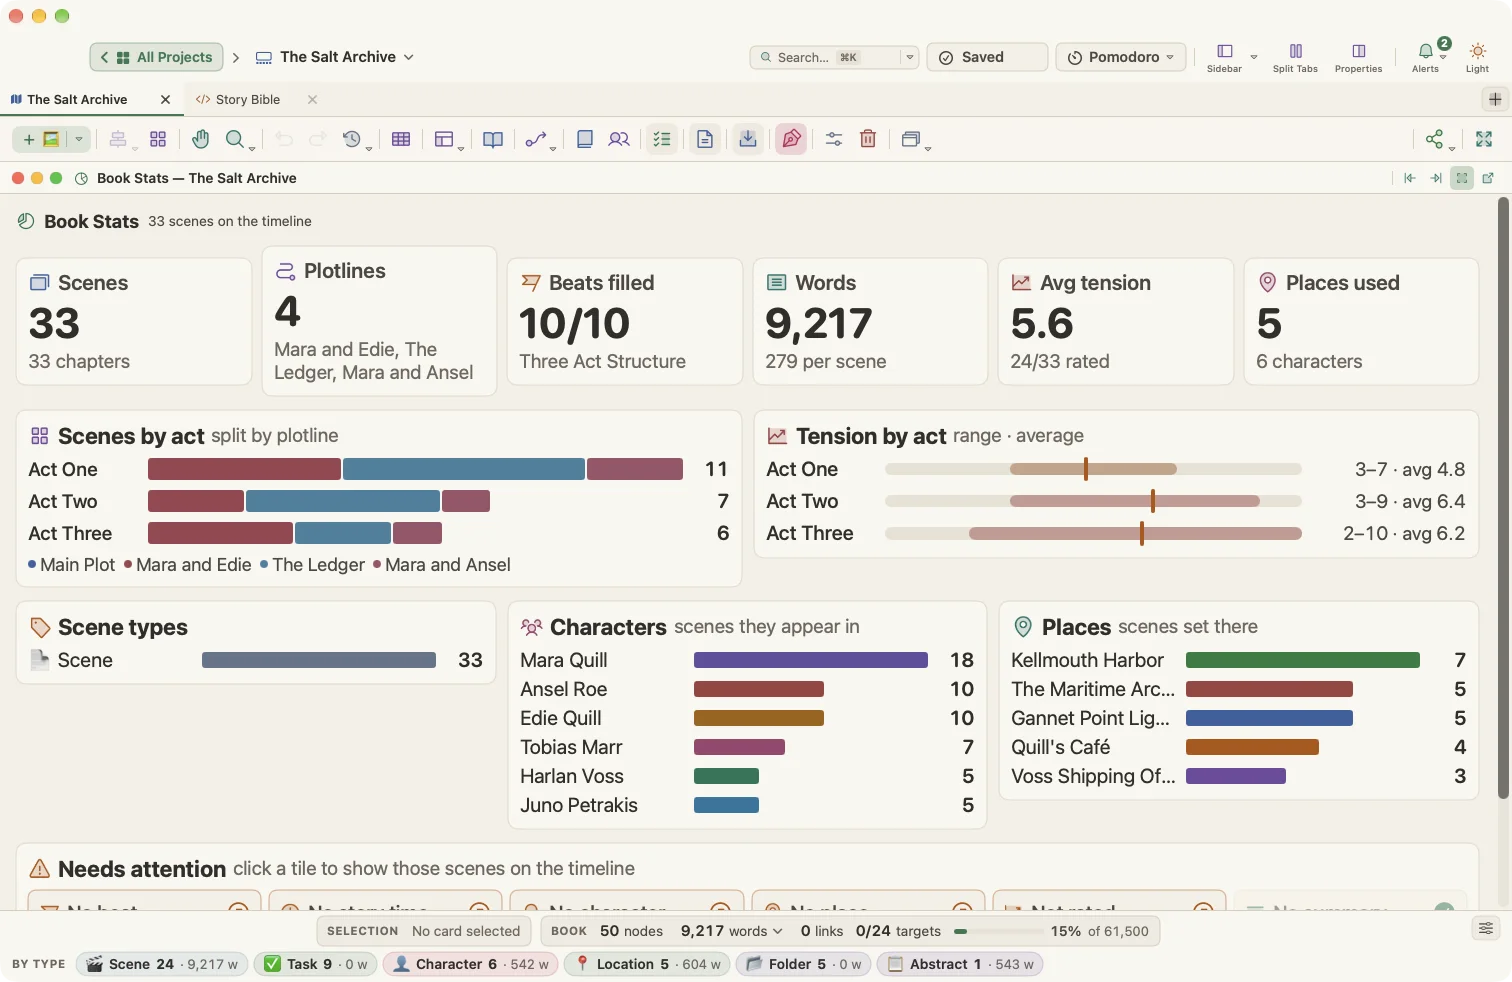Toggle Split Tabs view
The width and height of the screenshot is (1512, 982).
coord(1295,57)
